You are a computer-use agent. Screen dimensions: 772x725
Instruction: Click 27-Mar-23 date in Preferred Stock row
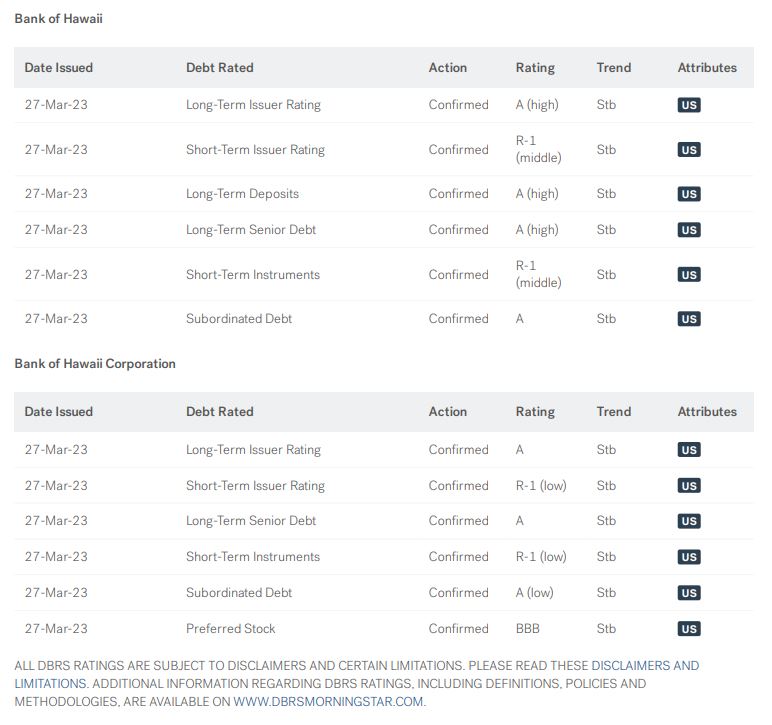coord(56,629)
